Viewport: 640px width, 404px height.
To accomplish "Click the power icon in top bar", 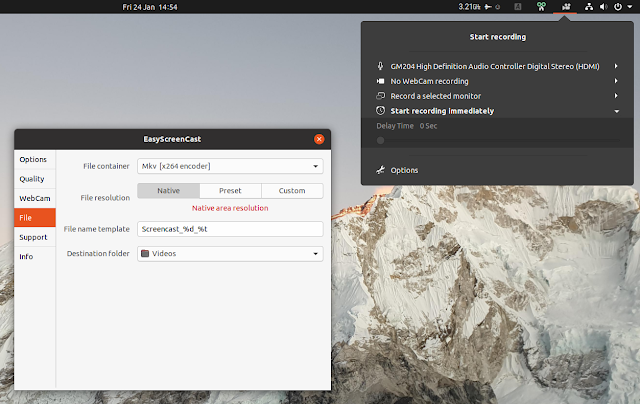I will point(620,7).
